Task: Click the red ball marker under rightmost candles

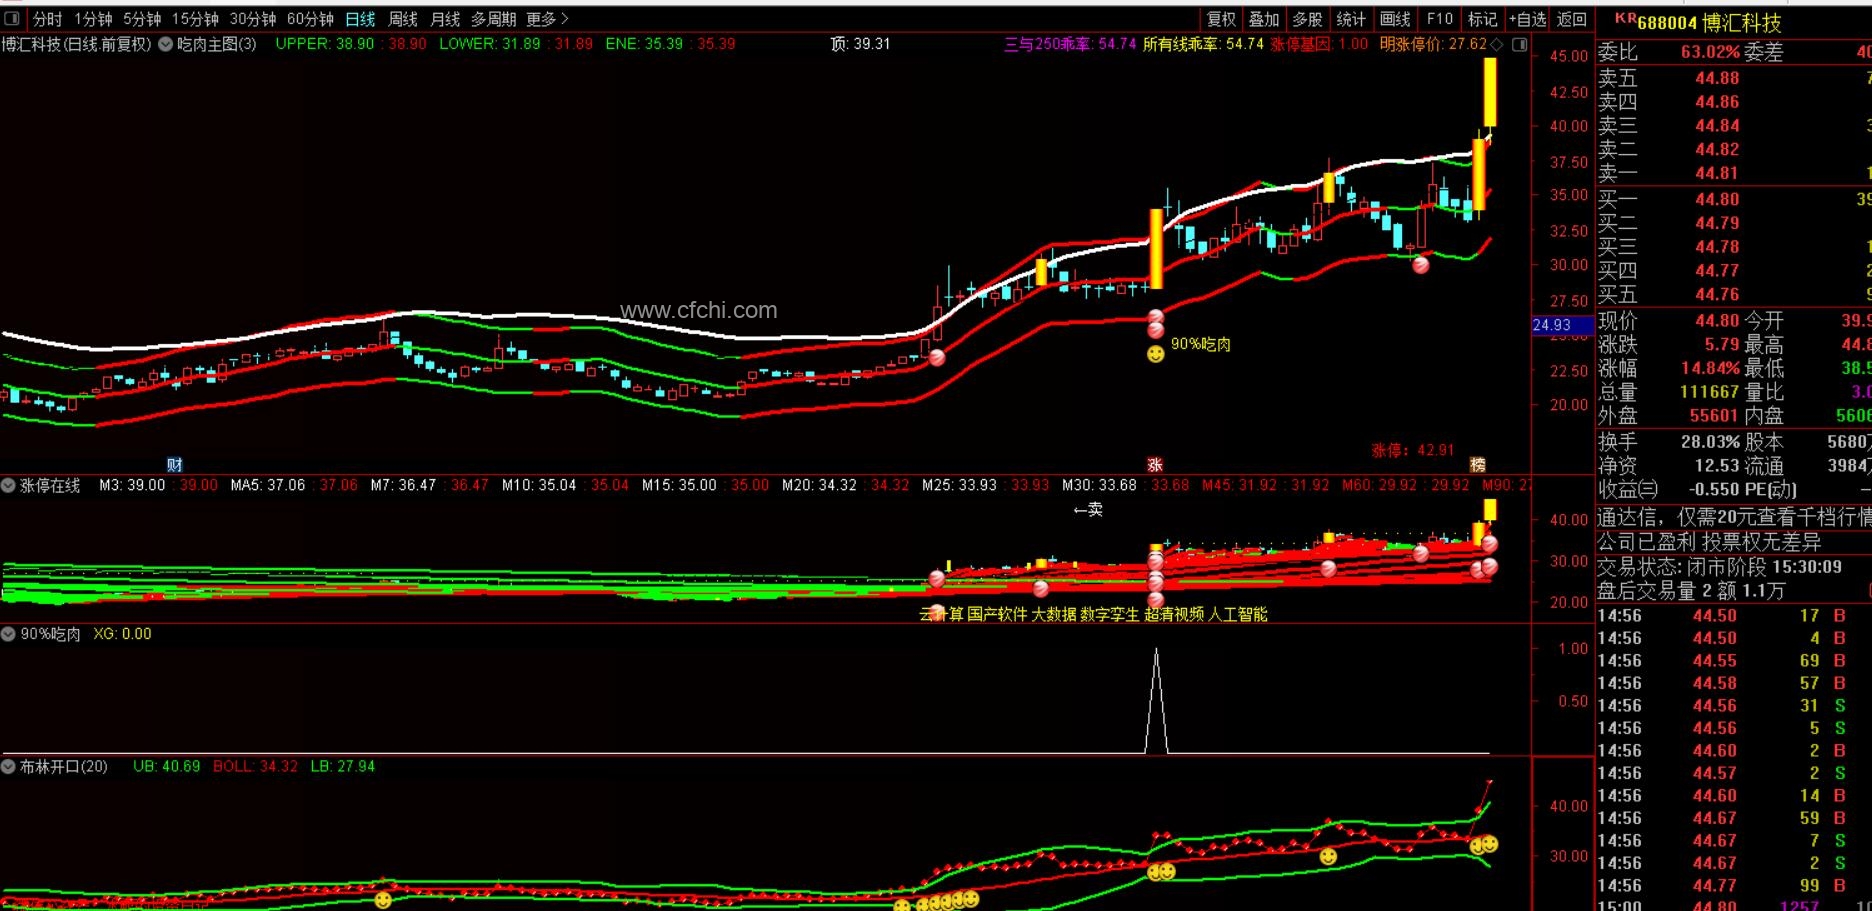Action: [1420, 265]
